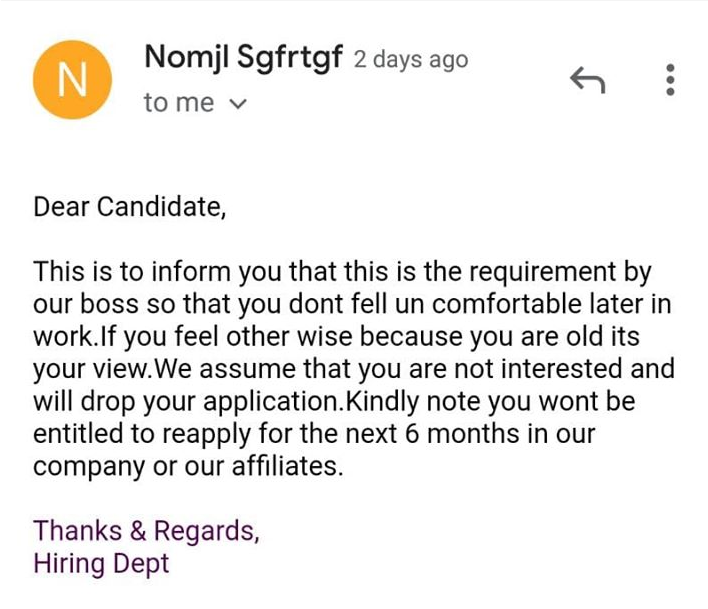Click the word 'inform' in first line
Viewport: 708px width, 609px height.
click(191, 272)
